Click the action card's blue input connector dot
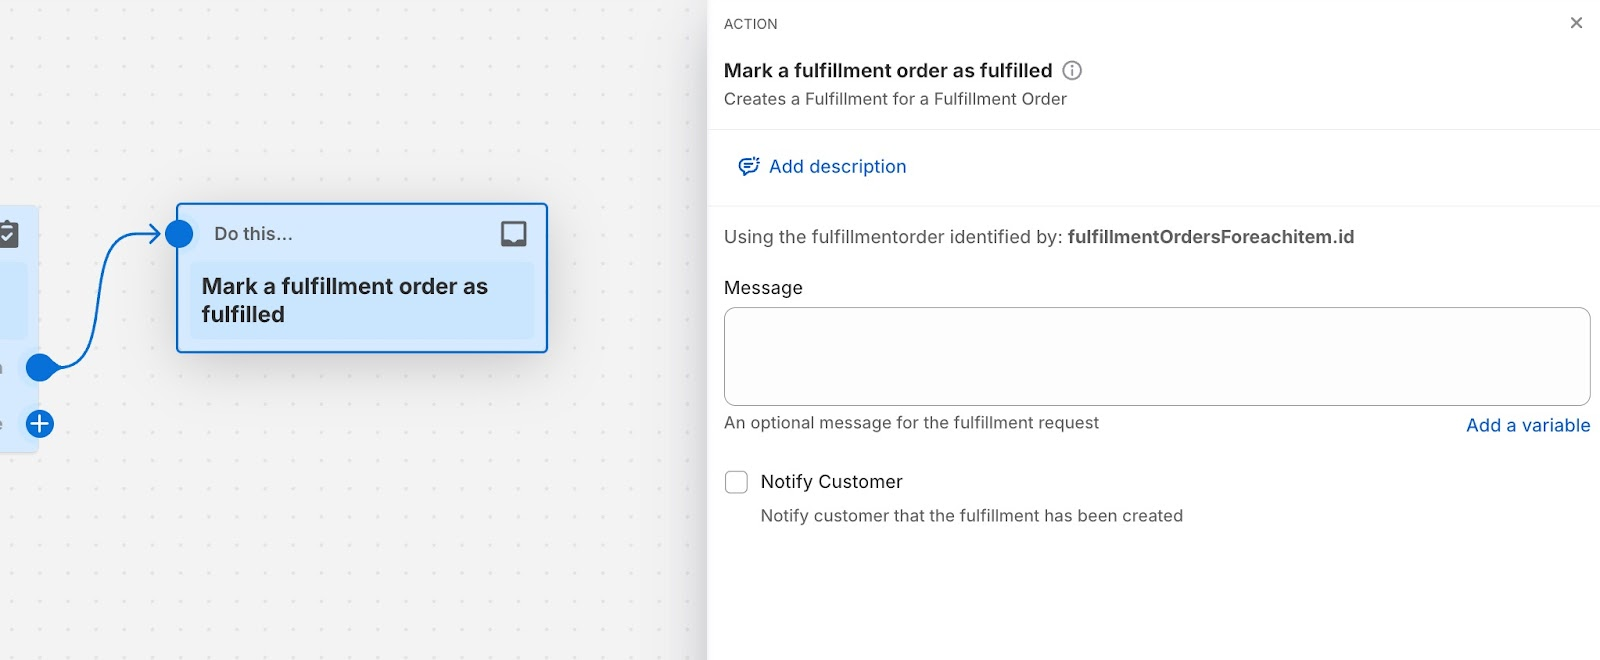Image resolution: width=1600 pixels, height=660 pixels. click(x=179, y=234)
